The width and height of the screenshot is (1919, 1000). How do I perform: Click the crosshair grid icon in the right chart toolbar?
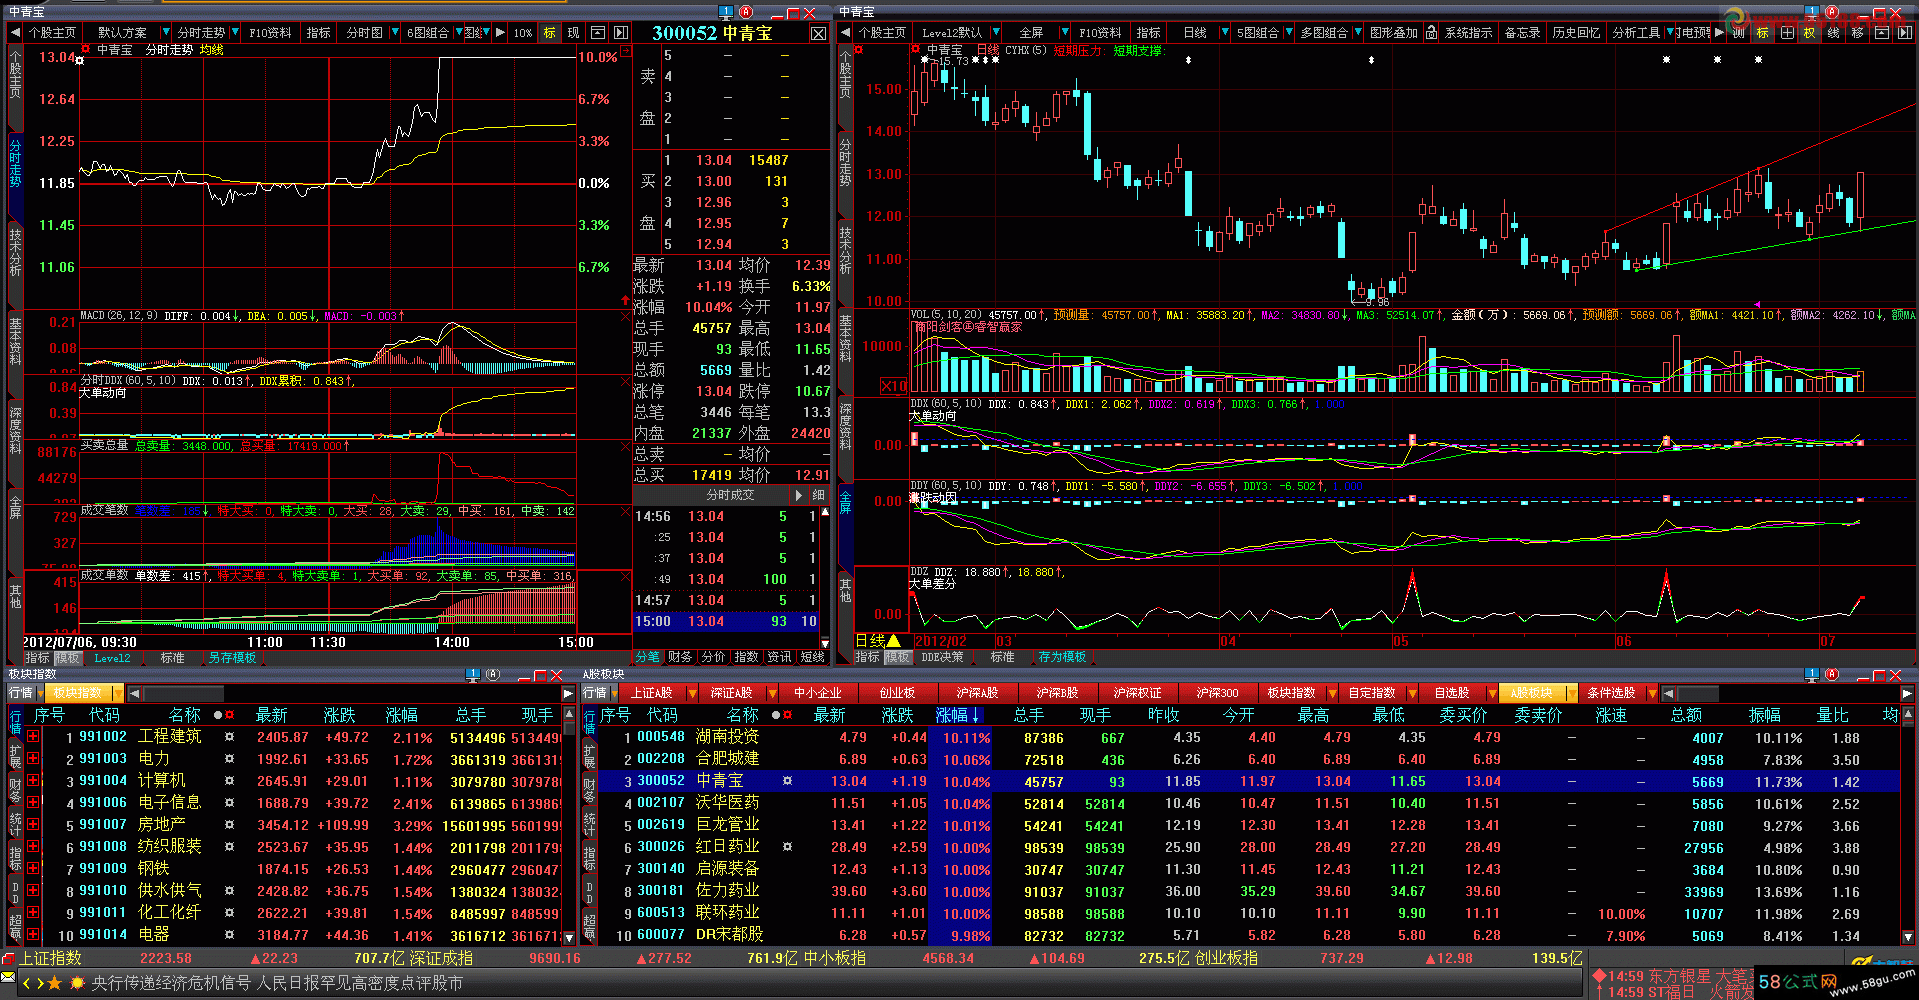tap(1786, 32)
